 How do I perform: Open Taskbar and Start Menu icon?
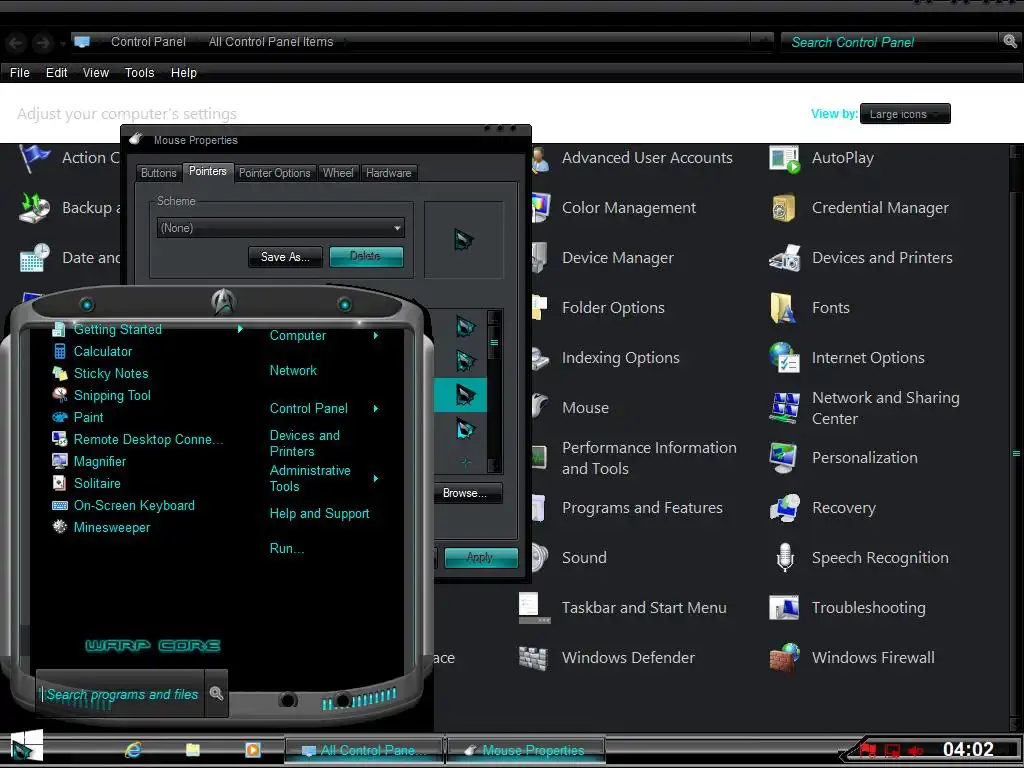tap(534, 608)
